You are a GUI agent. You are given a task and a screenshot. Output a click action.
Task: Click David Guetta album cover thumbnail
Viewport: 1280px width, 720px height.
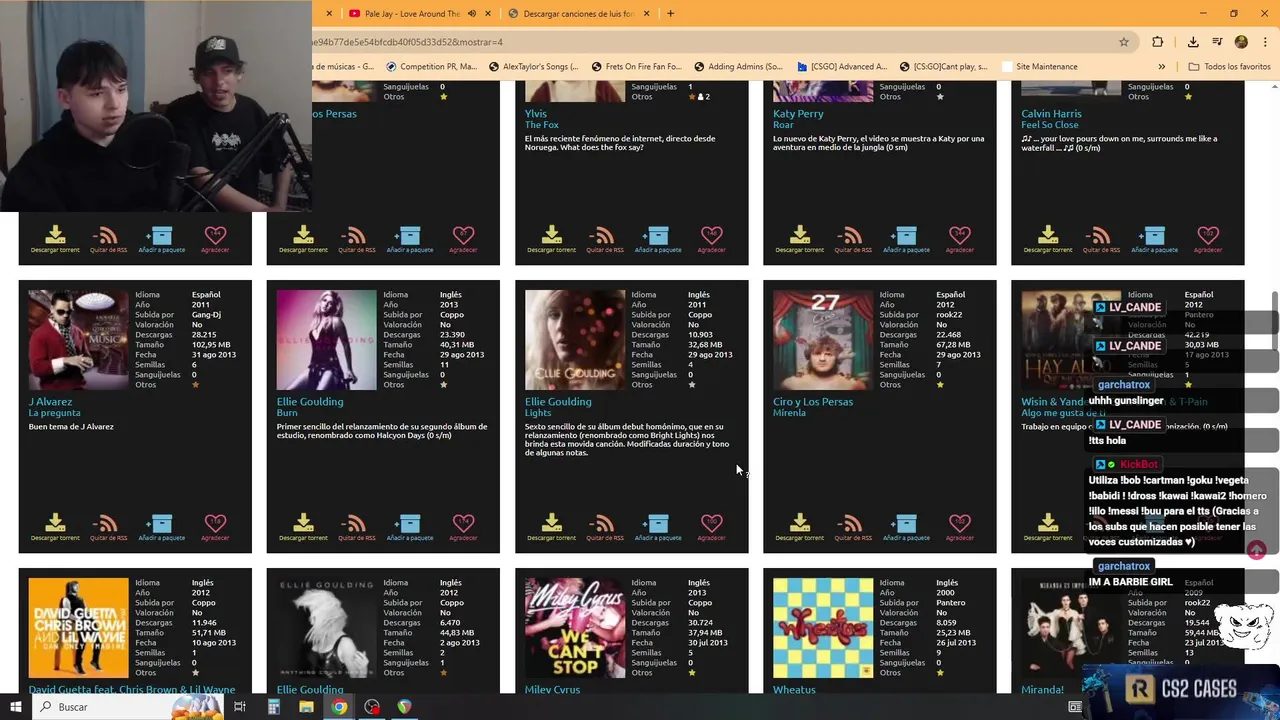point(78,628)
